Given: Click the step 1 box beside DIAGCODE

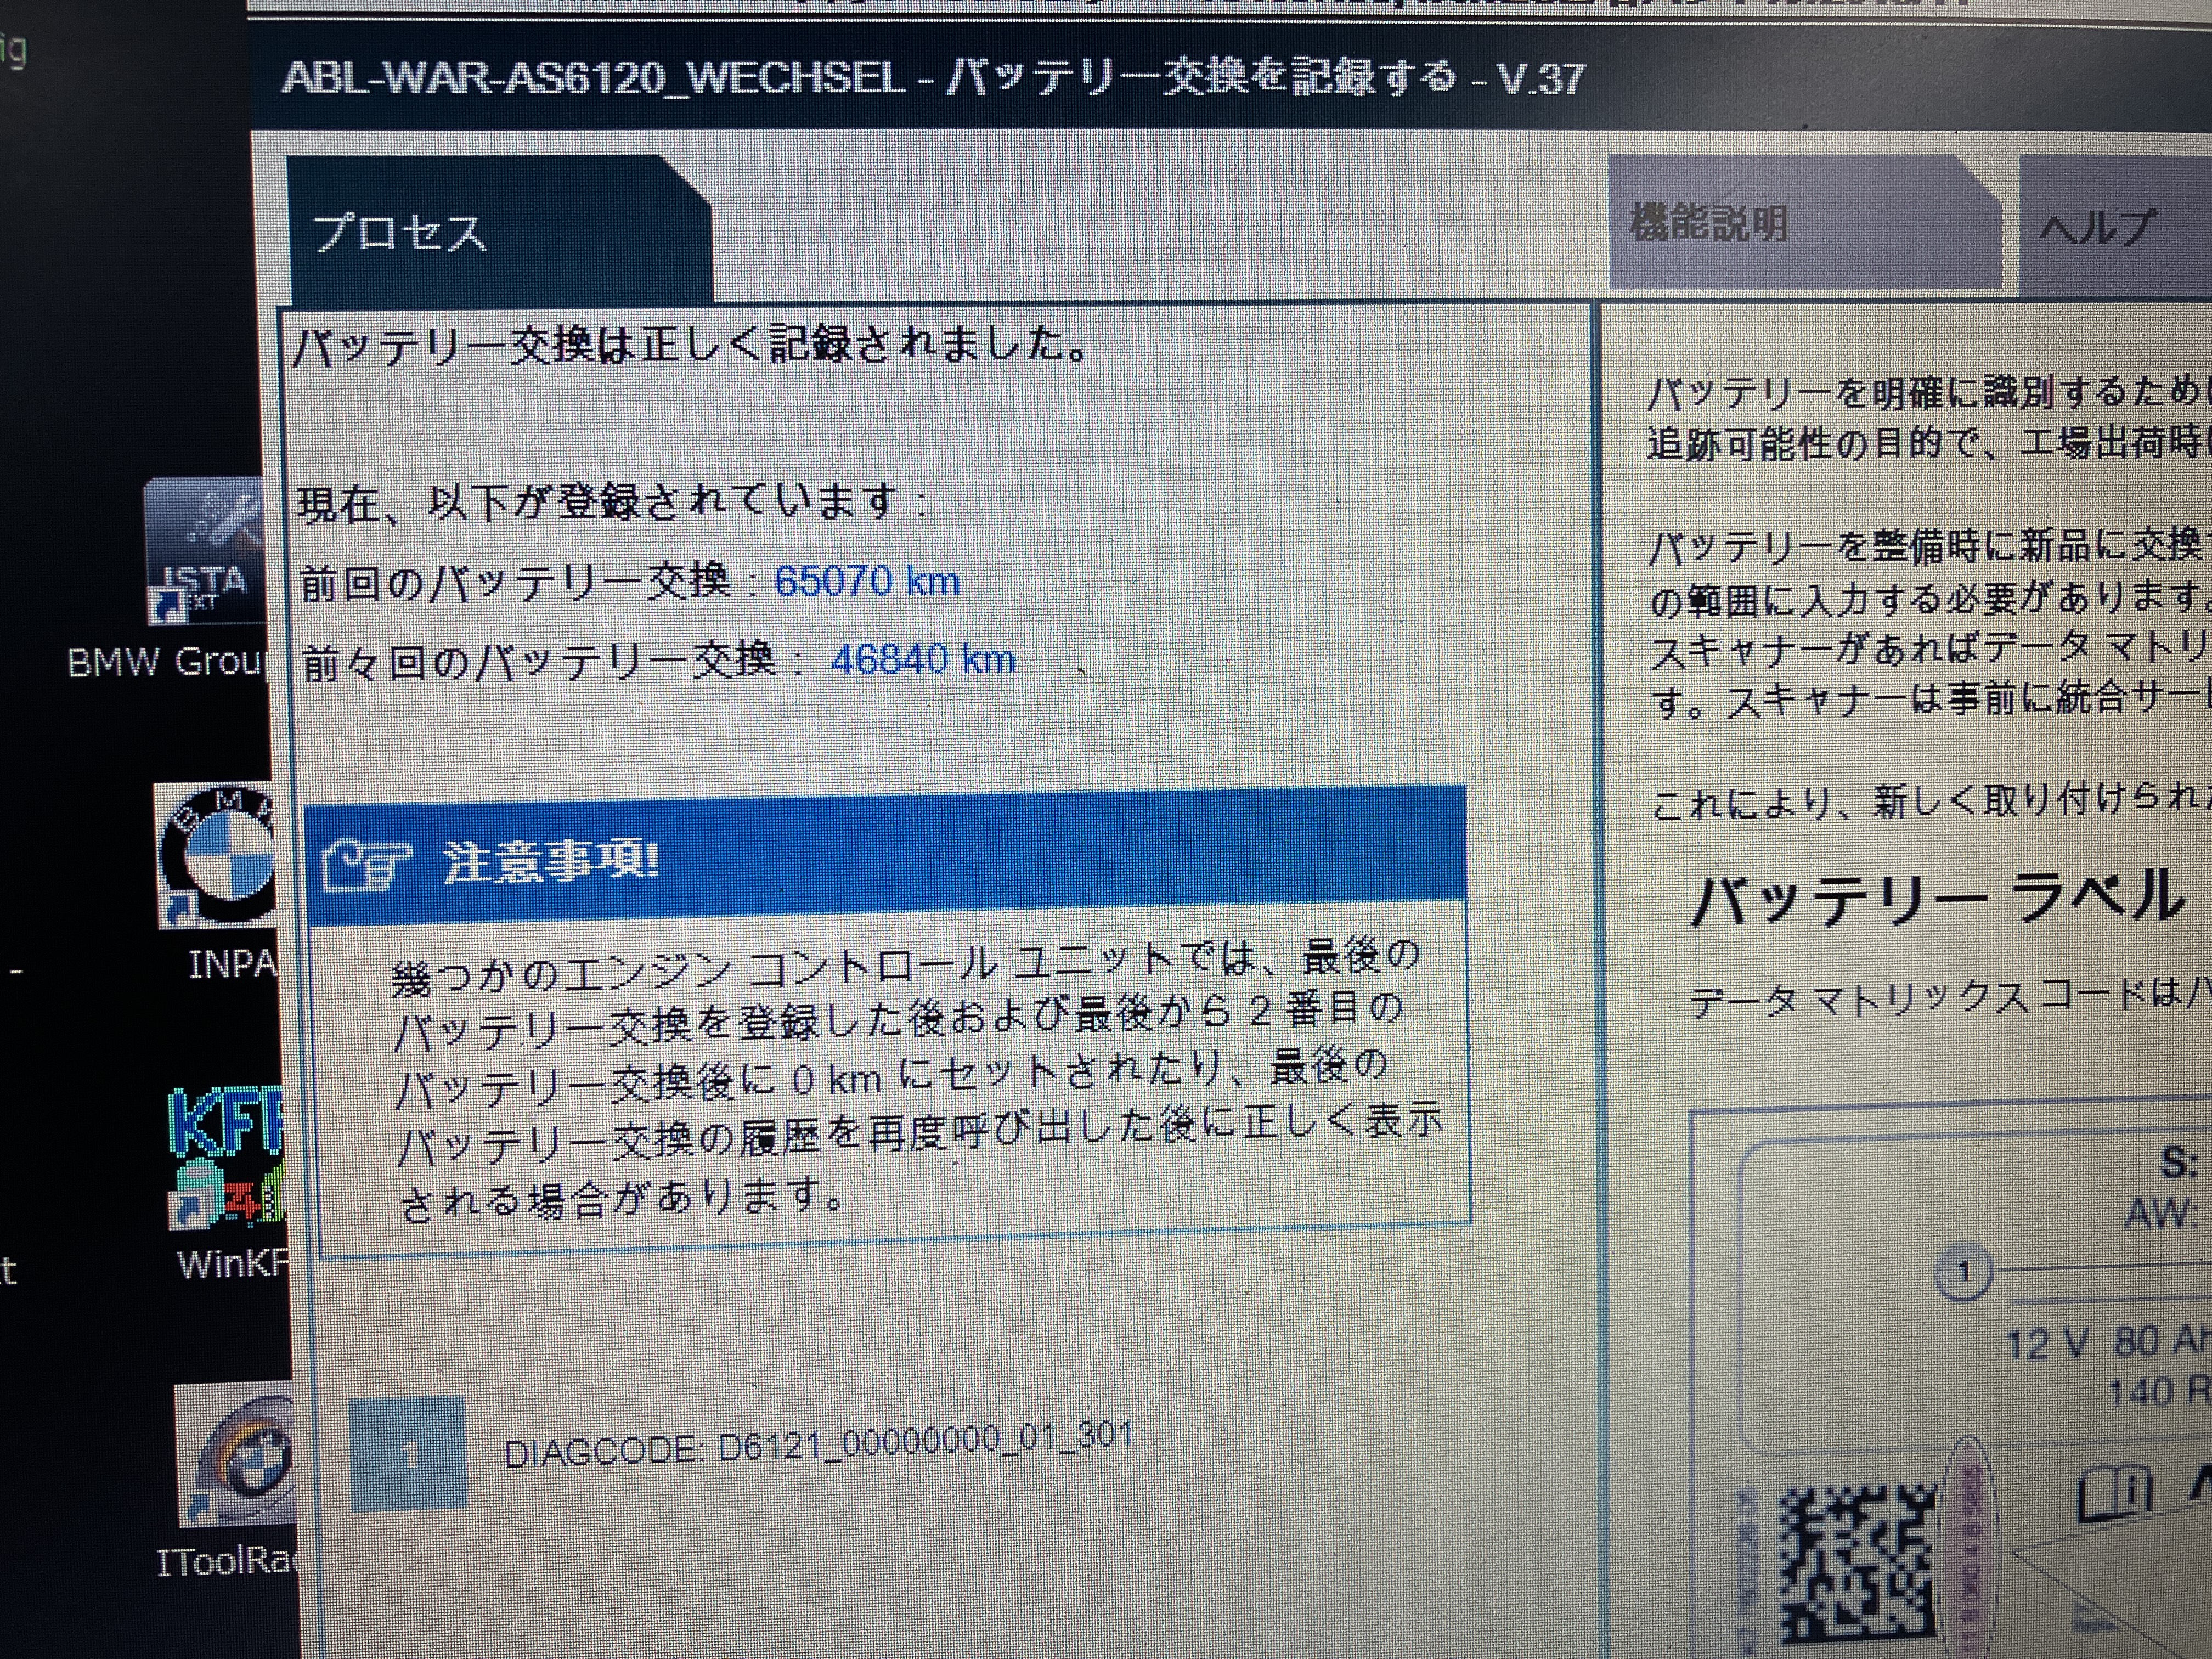Looking at the screenshot, I should (x=408, y=1453).
